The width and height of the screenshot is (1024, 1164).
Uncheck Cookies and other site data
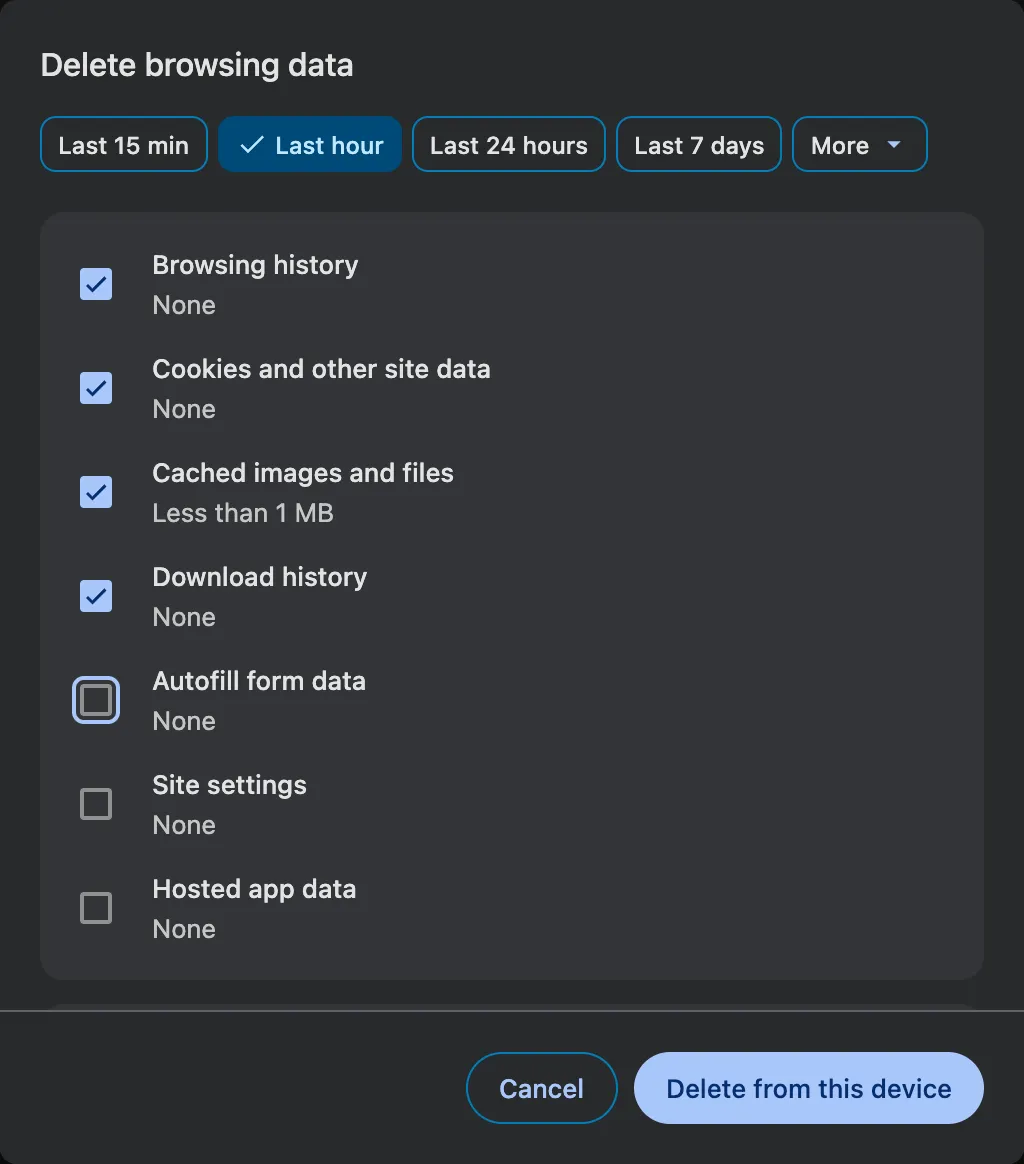tap(96, 388)
